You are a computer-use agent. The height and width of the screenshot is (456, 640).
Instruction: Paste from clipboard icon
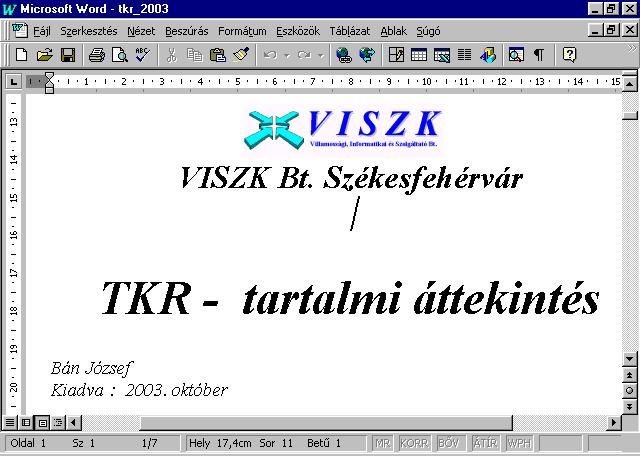pos(218,54)
